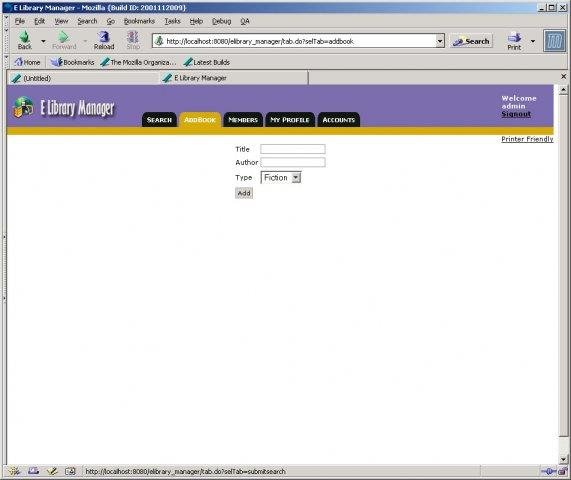Click the Navigator icon in status bar
This screenshot has height=480, width=571.
point(15,471)
